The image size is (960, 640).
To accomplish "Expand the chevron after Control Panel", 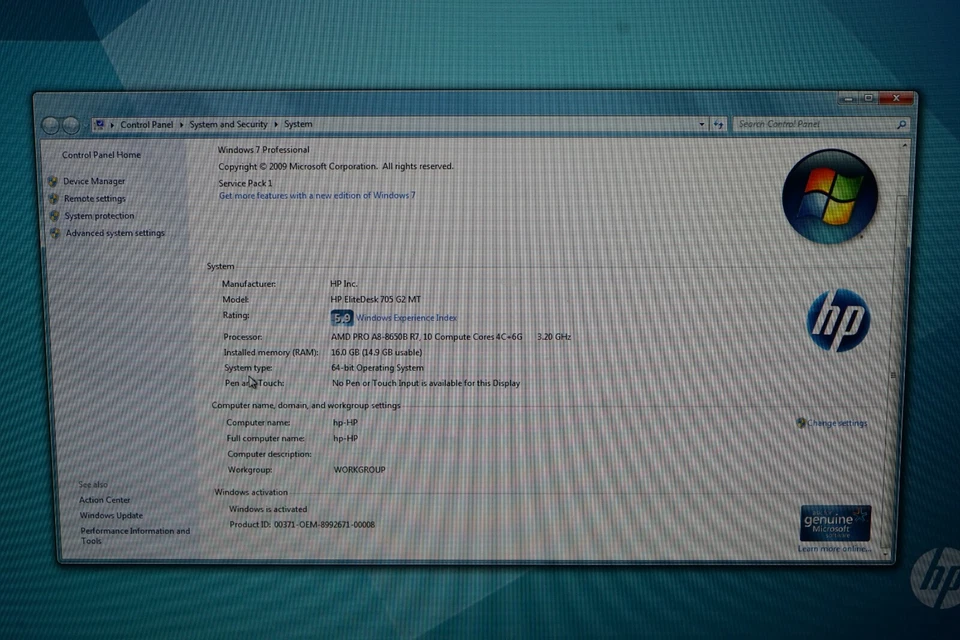I will pyautogui.click(x=183, y=124).
